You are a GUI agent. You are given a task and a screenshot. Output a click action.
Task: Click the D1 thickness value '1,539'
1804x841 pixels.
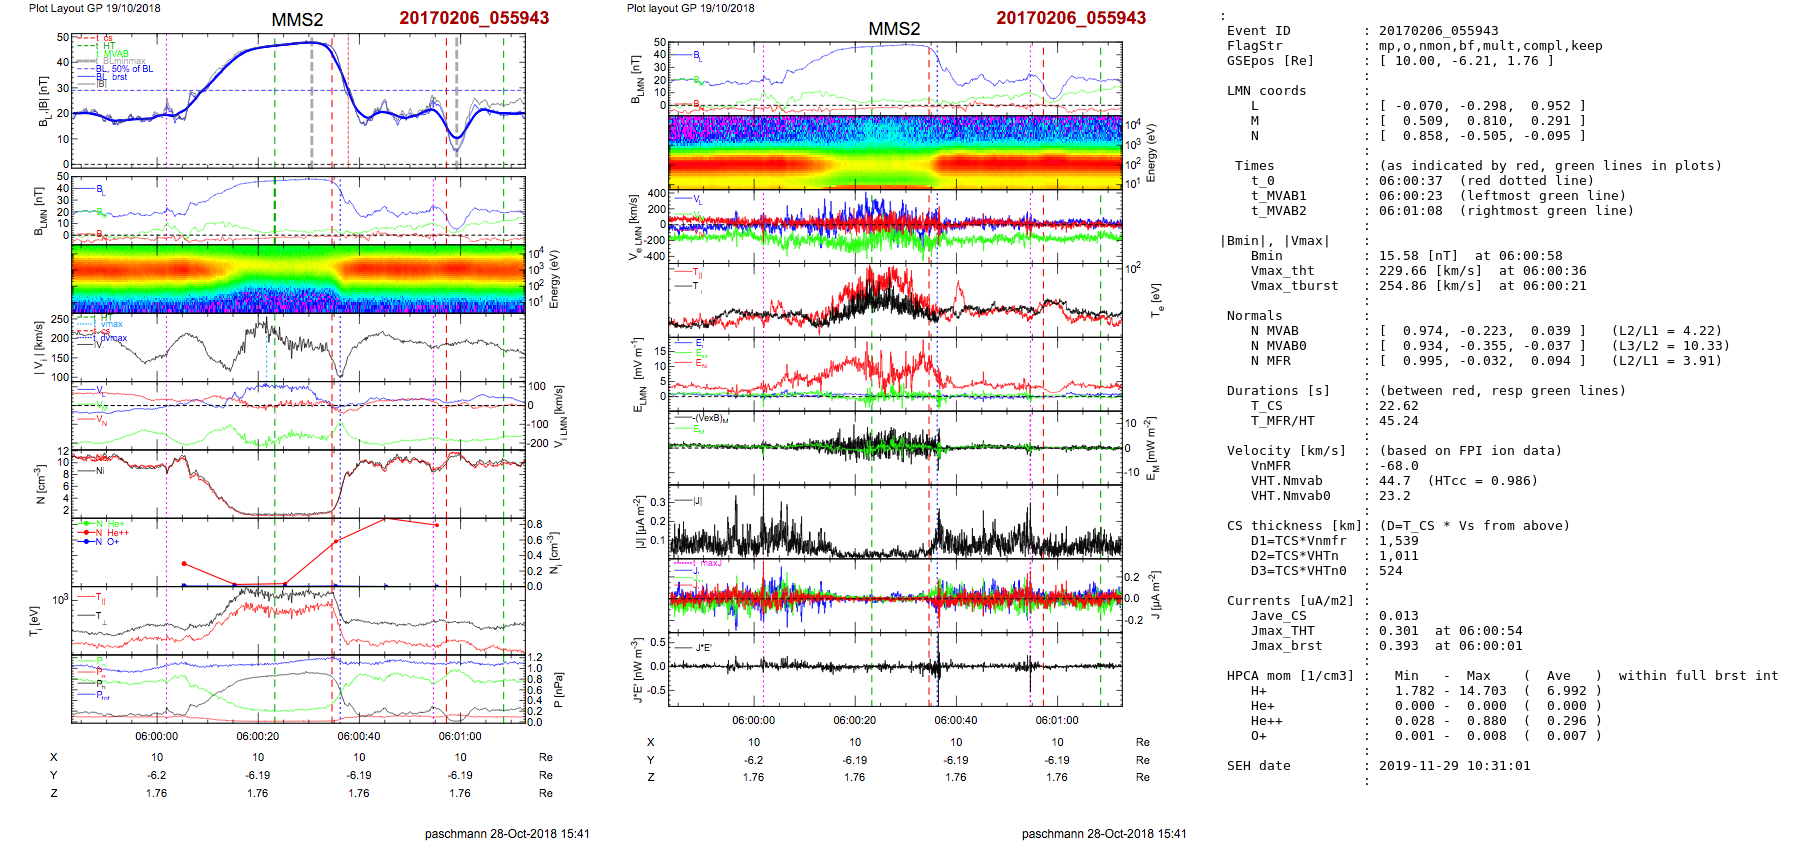click(x=1398, y=541)
